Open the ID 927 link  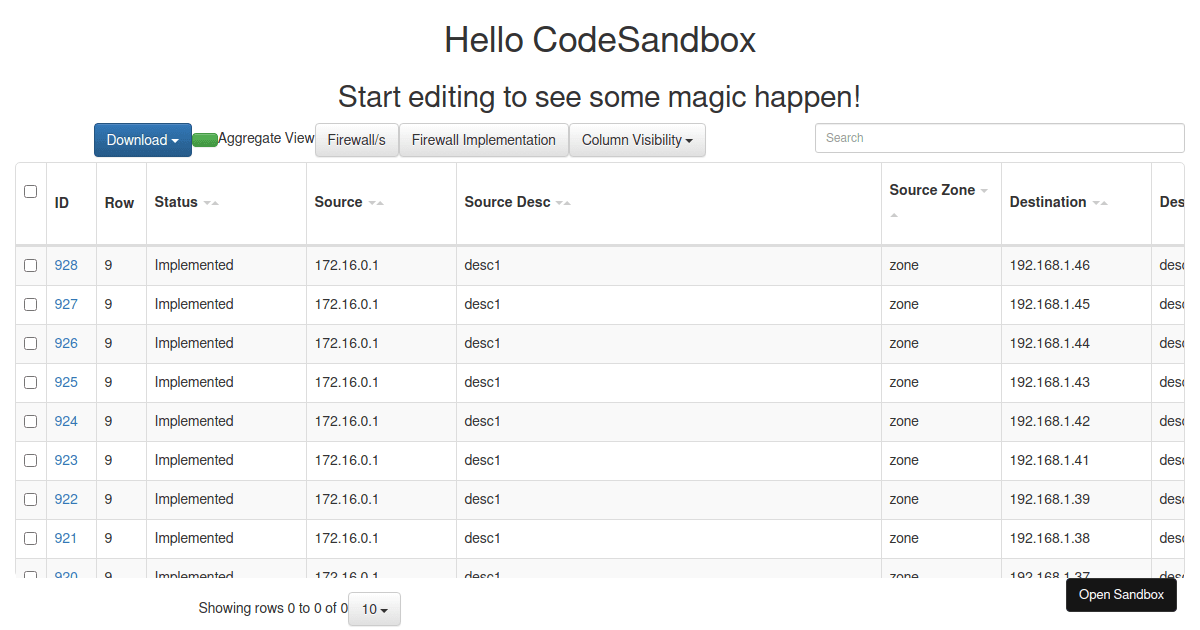66,304
